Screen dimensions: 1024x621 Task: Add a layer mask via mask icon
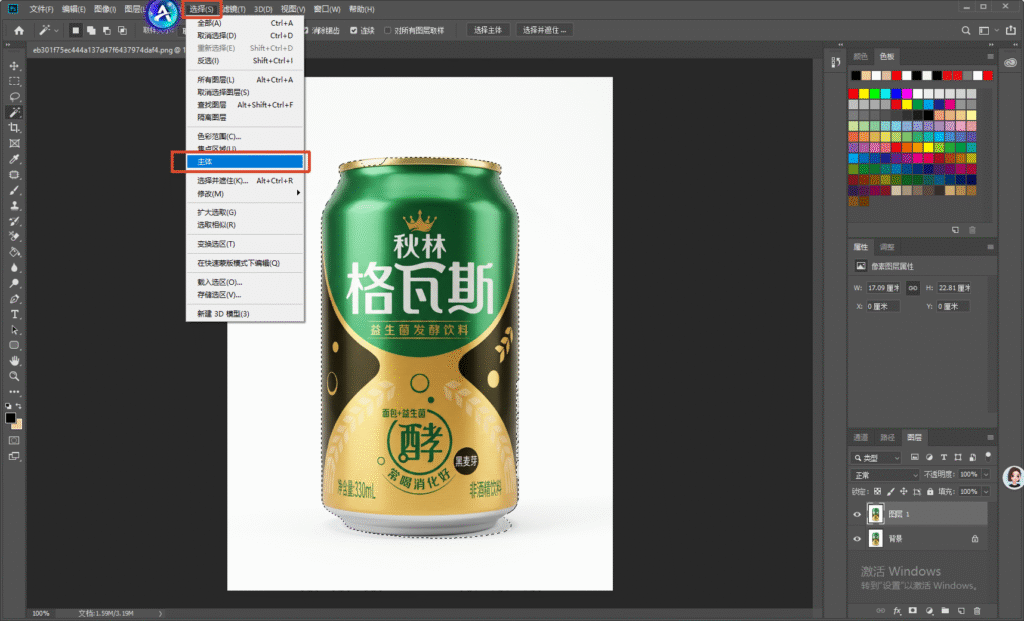point(913,611)
